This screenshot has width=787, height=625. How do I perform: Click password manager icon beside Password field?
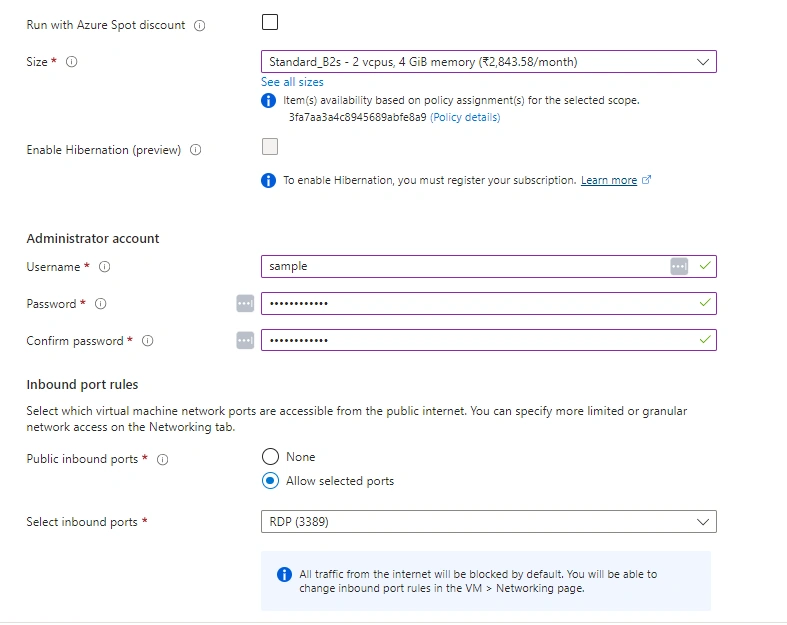[x=245, y=303]
